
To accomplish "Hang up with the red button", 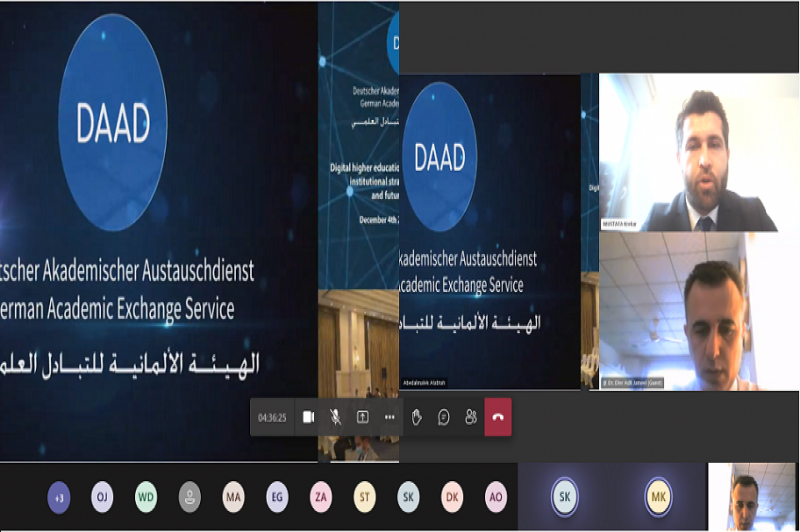I will pos(498,417).
